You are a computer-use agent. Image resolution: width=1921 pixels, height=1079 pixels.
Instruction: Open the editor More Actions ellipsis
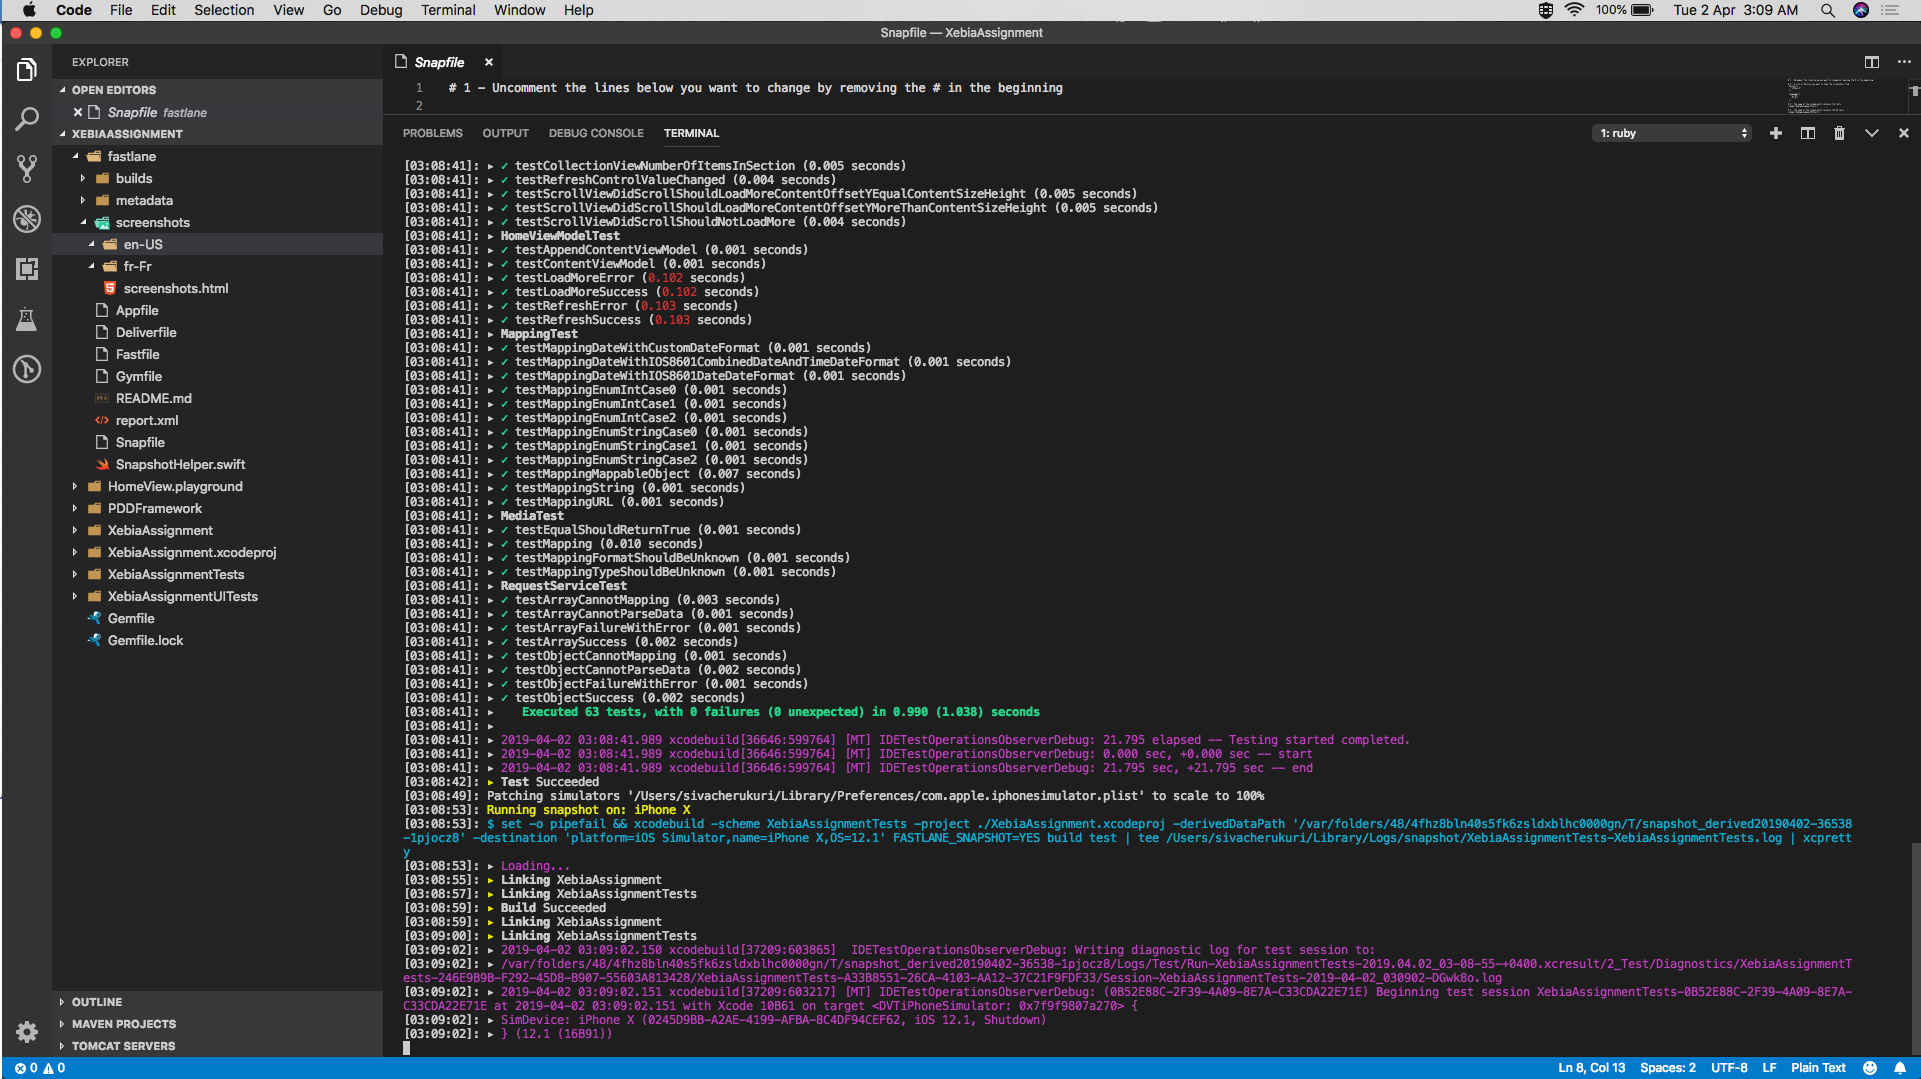pos(1904,62)
